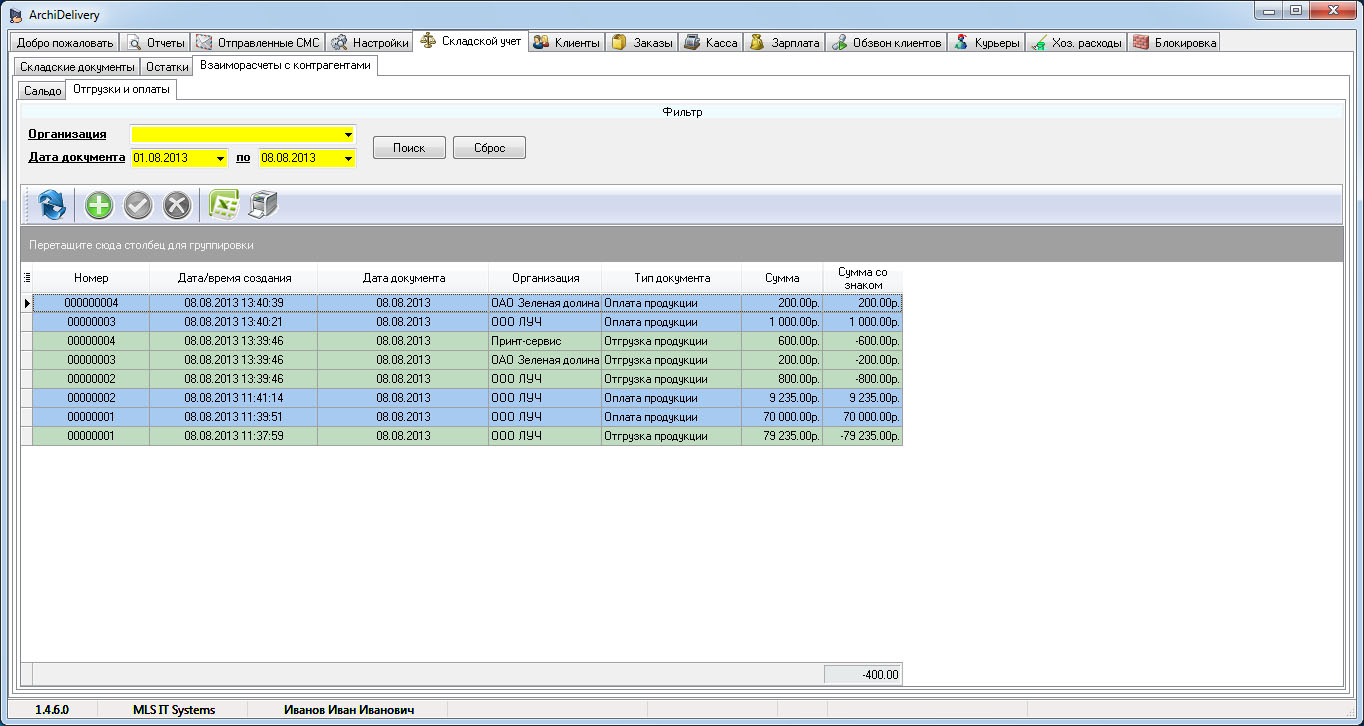Click the gray checkmark confirm icon
The height and width of the screenshot is (726, 1364).
137,206
